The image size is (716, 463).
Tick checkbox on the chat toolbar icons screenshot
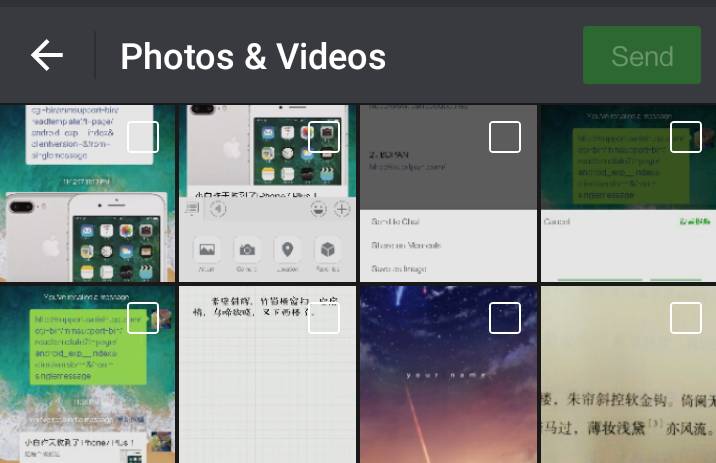click(x=324, y=137)
